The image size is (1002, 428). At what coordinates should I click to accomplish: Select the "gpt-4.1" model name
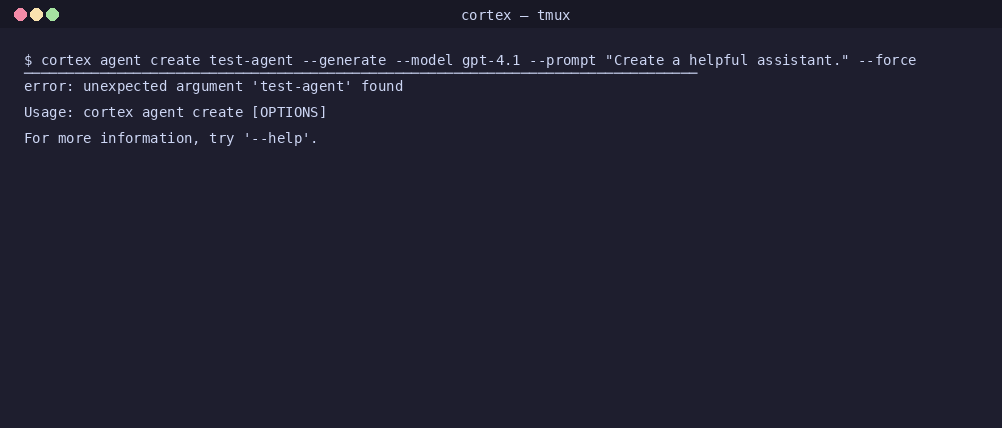pyautogui.click(x=491, y=60)
